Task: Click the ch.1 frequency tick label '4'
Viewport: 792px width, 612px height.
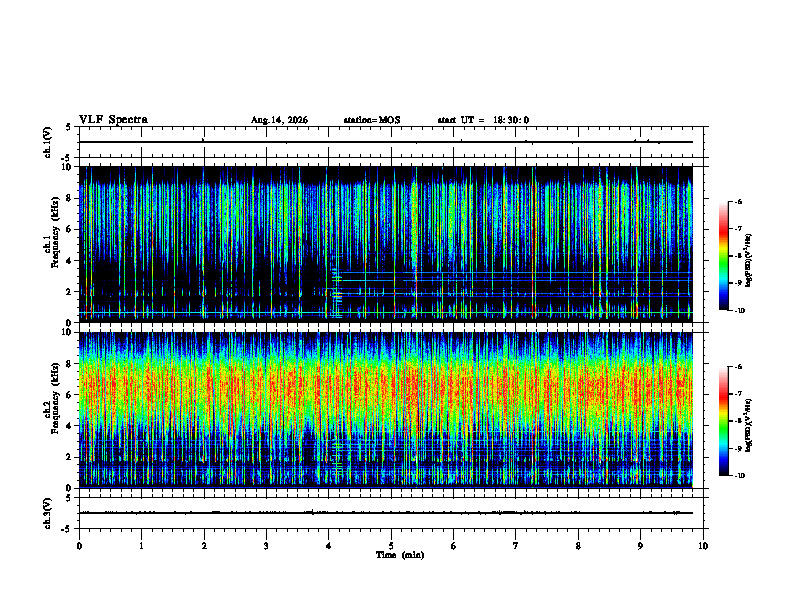Action: pyautogui.click(x=70, y=261)
